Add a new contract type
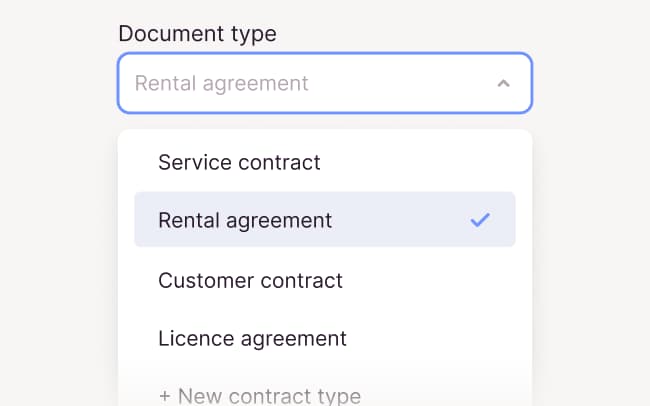 tap(259, 396)
